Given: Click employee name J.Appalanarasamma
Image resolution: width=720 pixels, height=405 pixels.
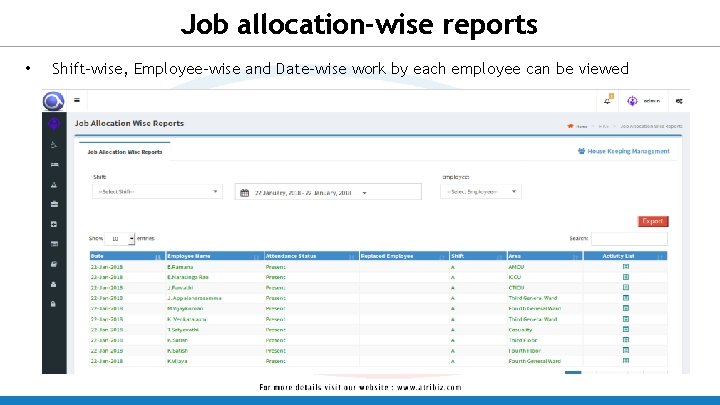Looking at the screenshot, I should [194, 298].
